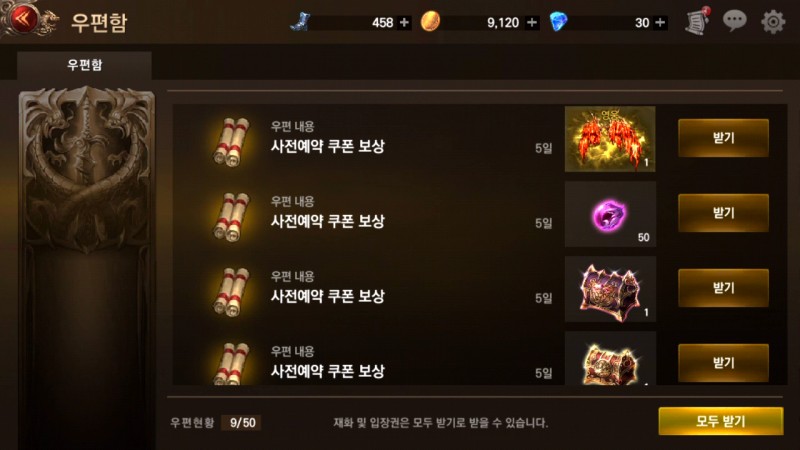
Task: Open the quest scroll icon with red notification
Action: pos(697,21)
